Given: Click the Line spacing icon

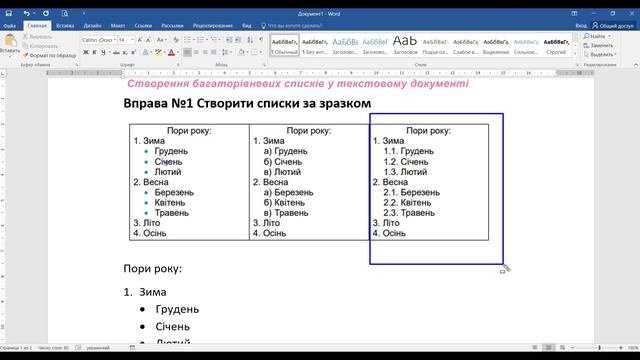Looking at the screenshot, I should [x=225, y=52].
